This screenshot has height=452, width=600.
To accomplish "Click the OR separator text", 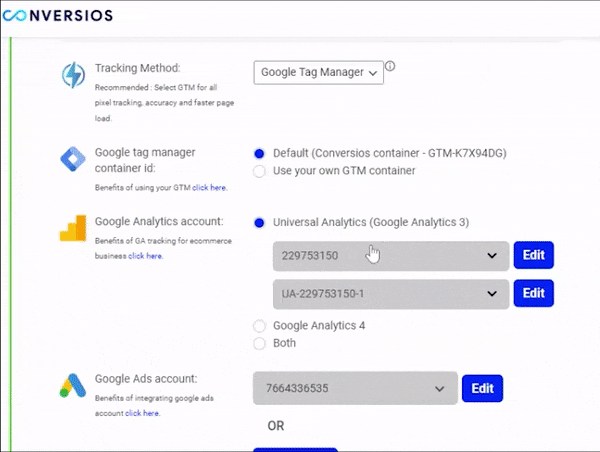I will tap(276, 426).
